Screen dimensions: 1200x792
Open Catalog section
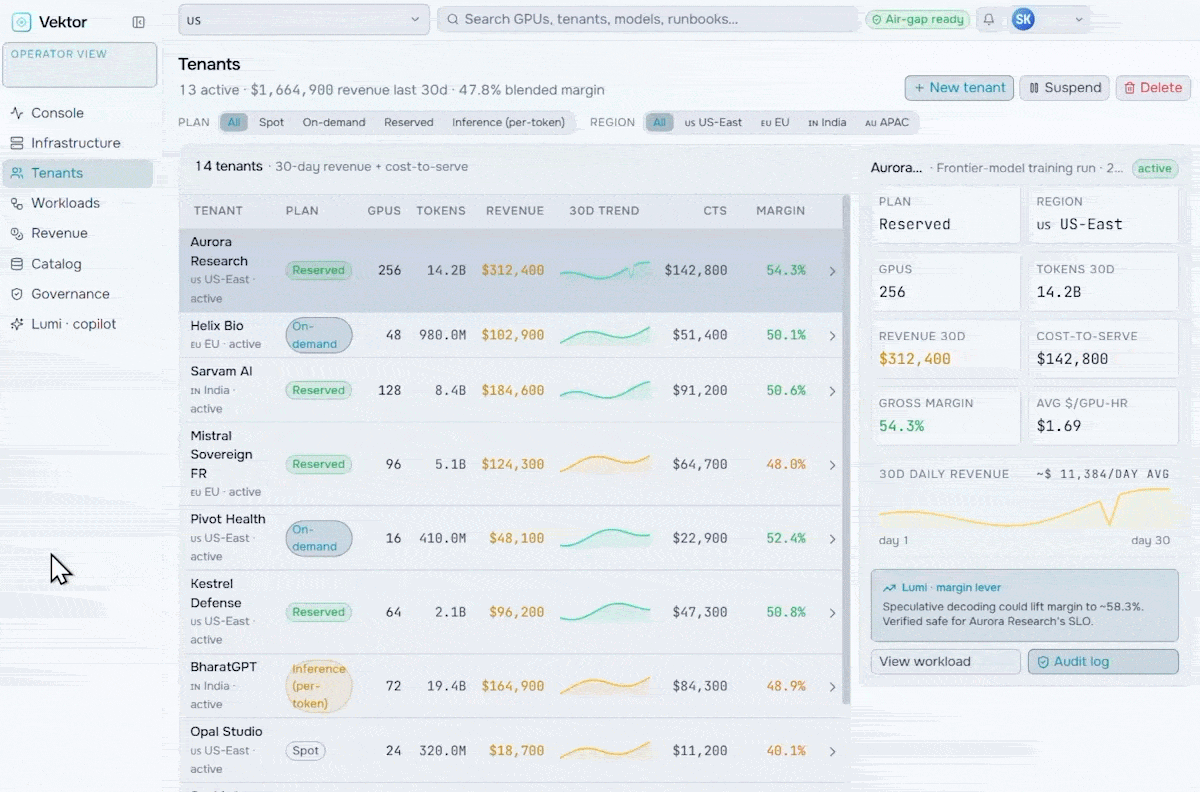point(78,264)
